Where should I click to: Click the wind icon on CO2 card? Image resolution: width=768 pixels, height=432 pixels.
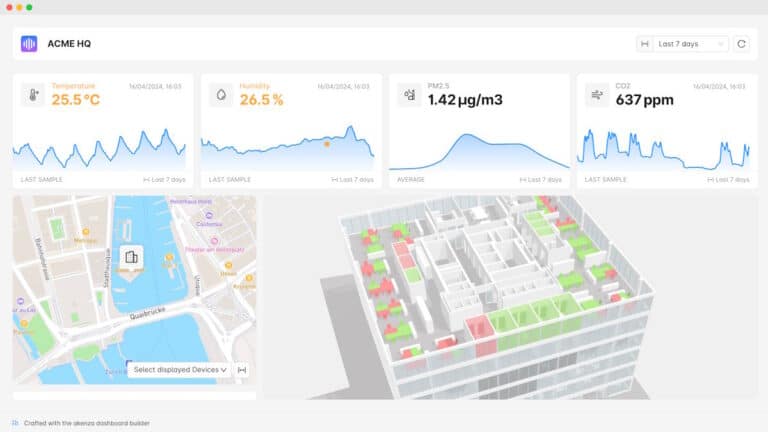[x=597, y=95]
